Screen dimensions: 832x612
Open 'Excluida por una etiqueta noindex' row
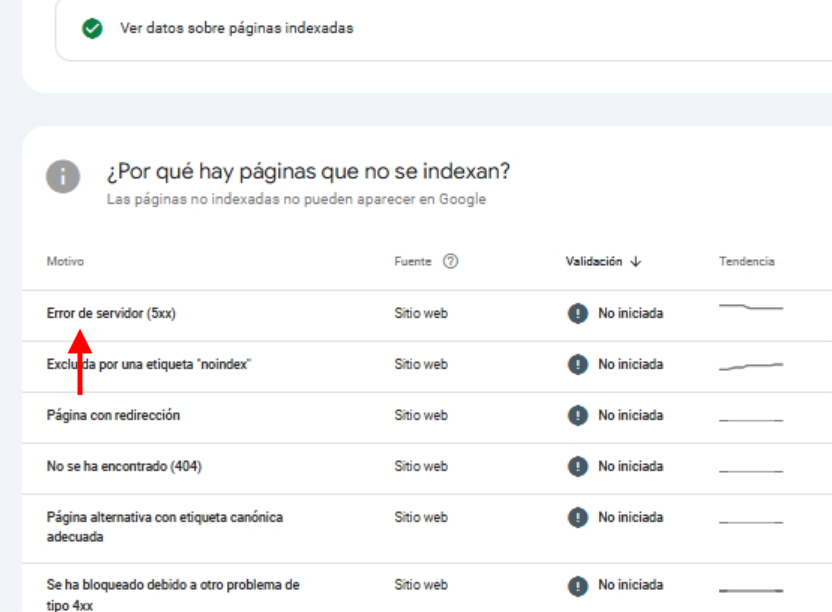(148, 364)
